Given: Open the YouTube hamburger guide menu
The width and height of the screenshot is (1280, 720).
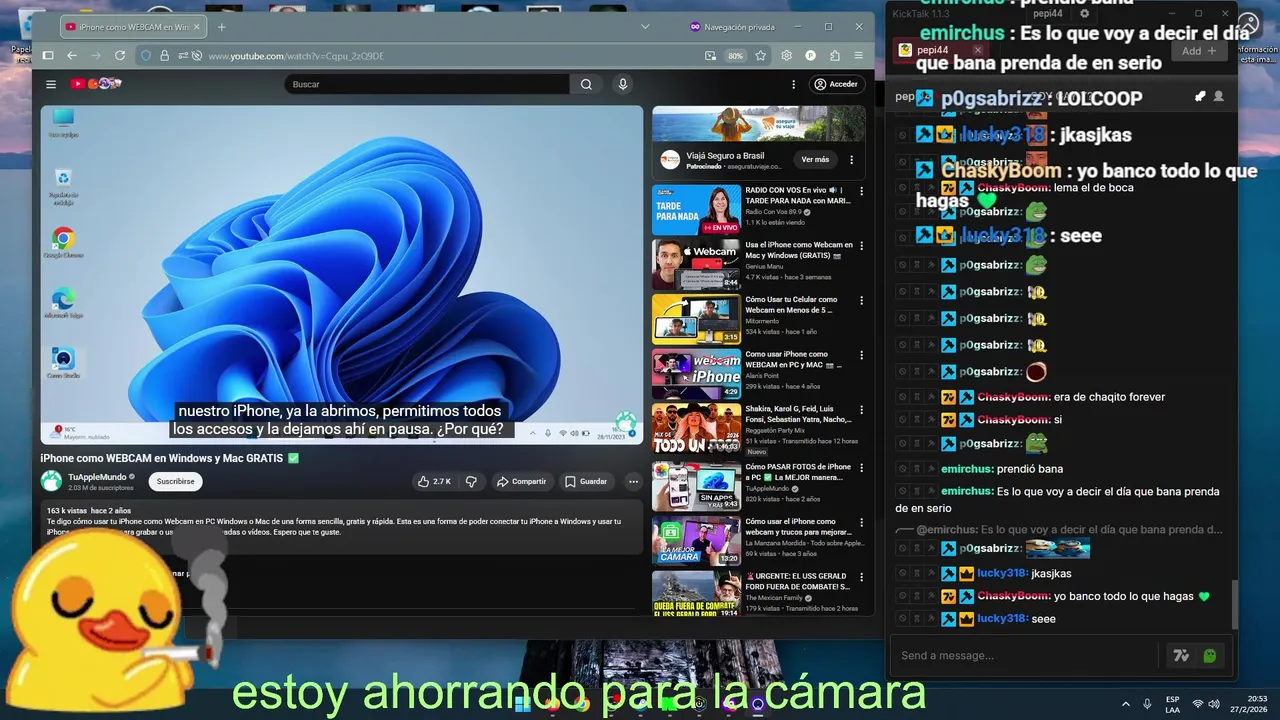Looking at the screenshot, I should coord(51,84).
